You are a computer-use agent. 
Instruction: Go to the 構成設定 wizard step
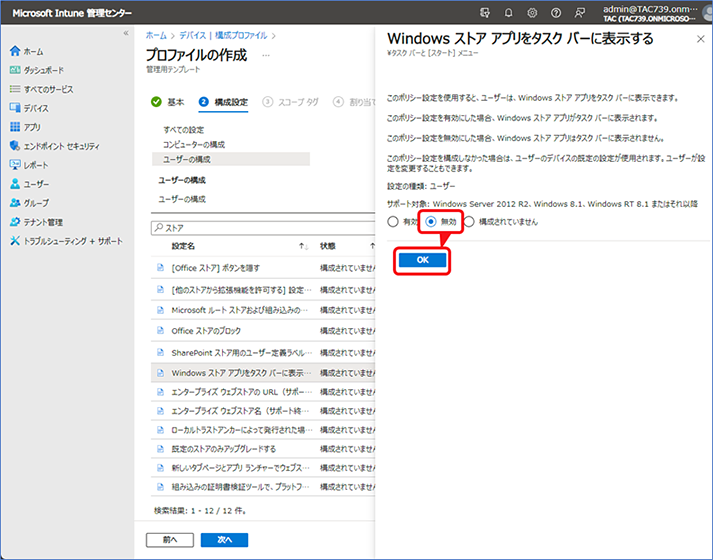click(223, 102)
